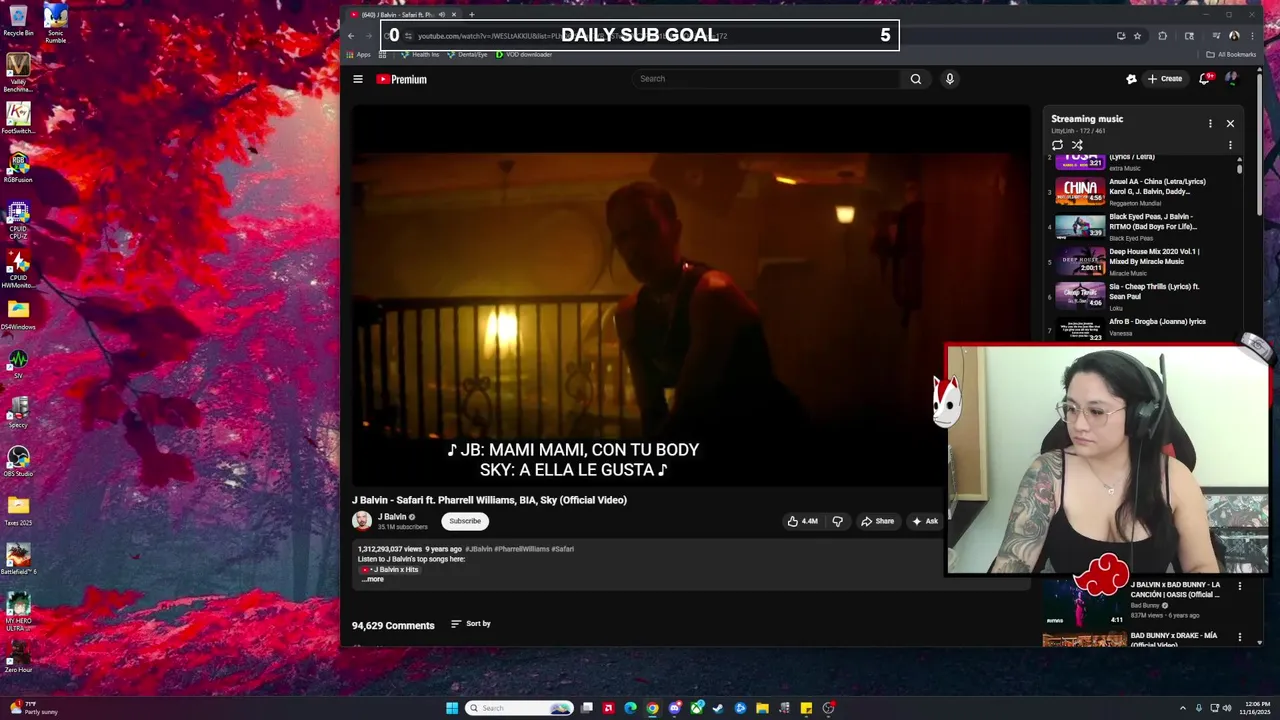
Task: Open the YouTube guide hamburger menu
Action: click(x=357, y=79)
